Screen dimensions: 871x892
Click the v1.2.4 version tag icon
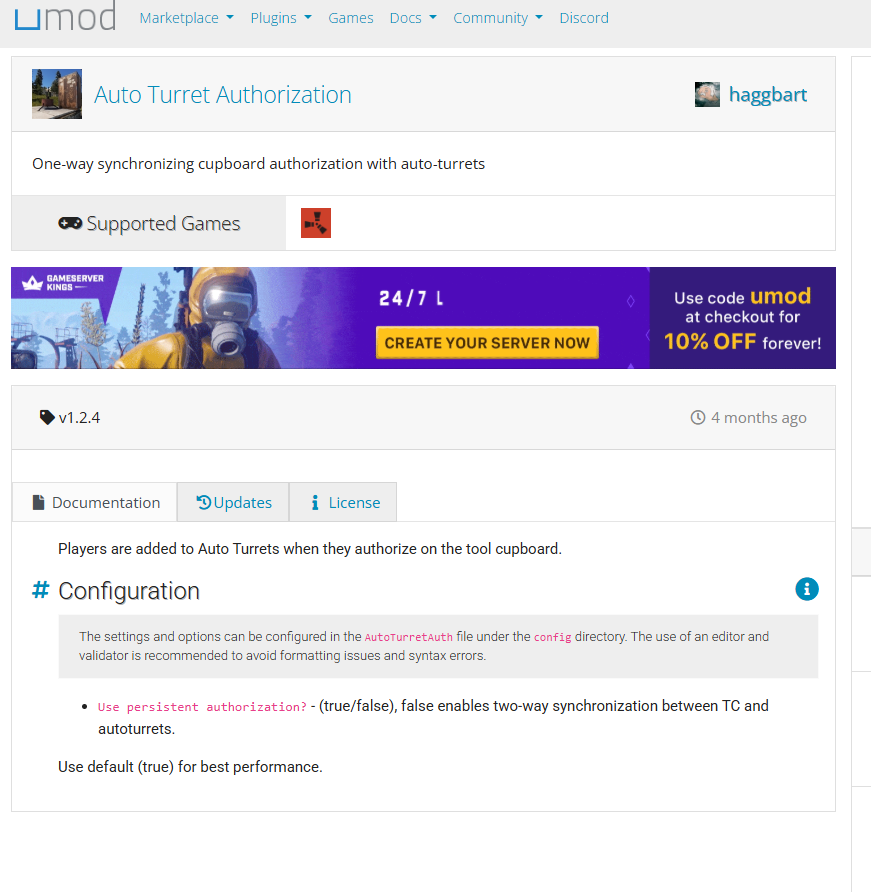(x=47, y=418)
